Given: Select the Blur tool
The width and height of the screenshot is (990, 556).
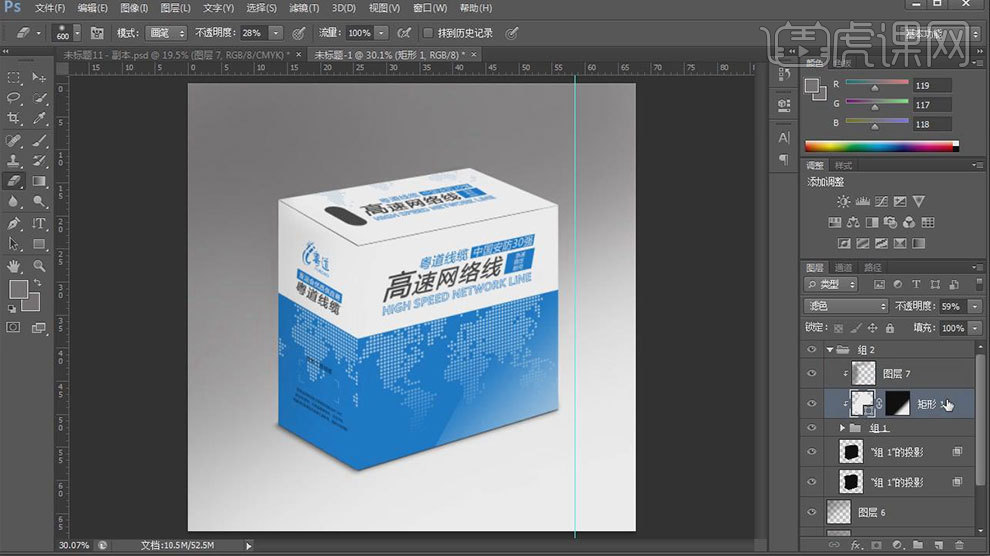Looking at the screenshot, I should coord(13,202).
